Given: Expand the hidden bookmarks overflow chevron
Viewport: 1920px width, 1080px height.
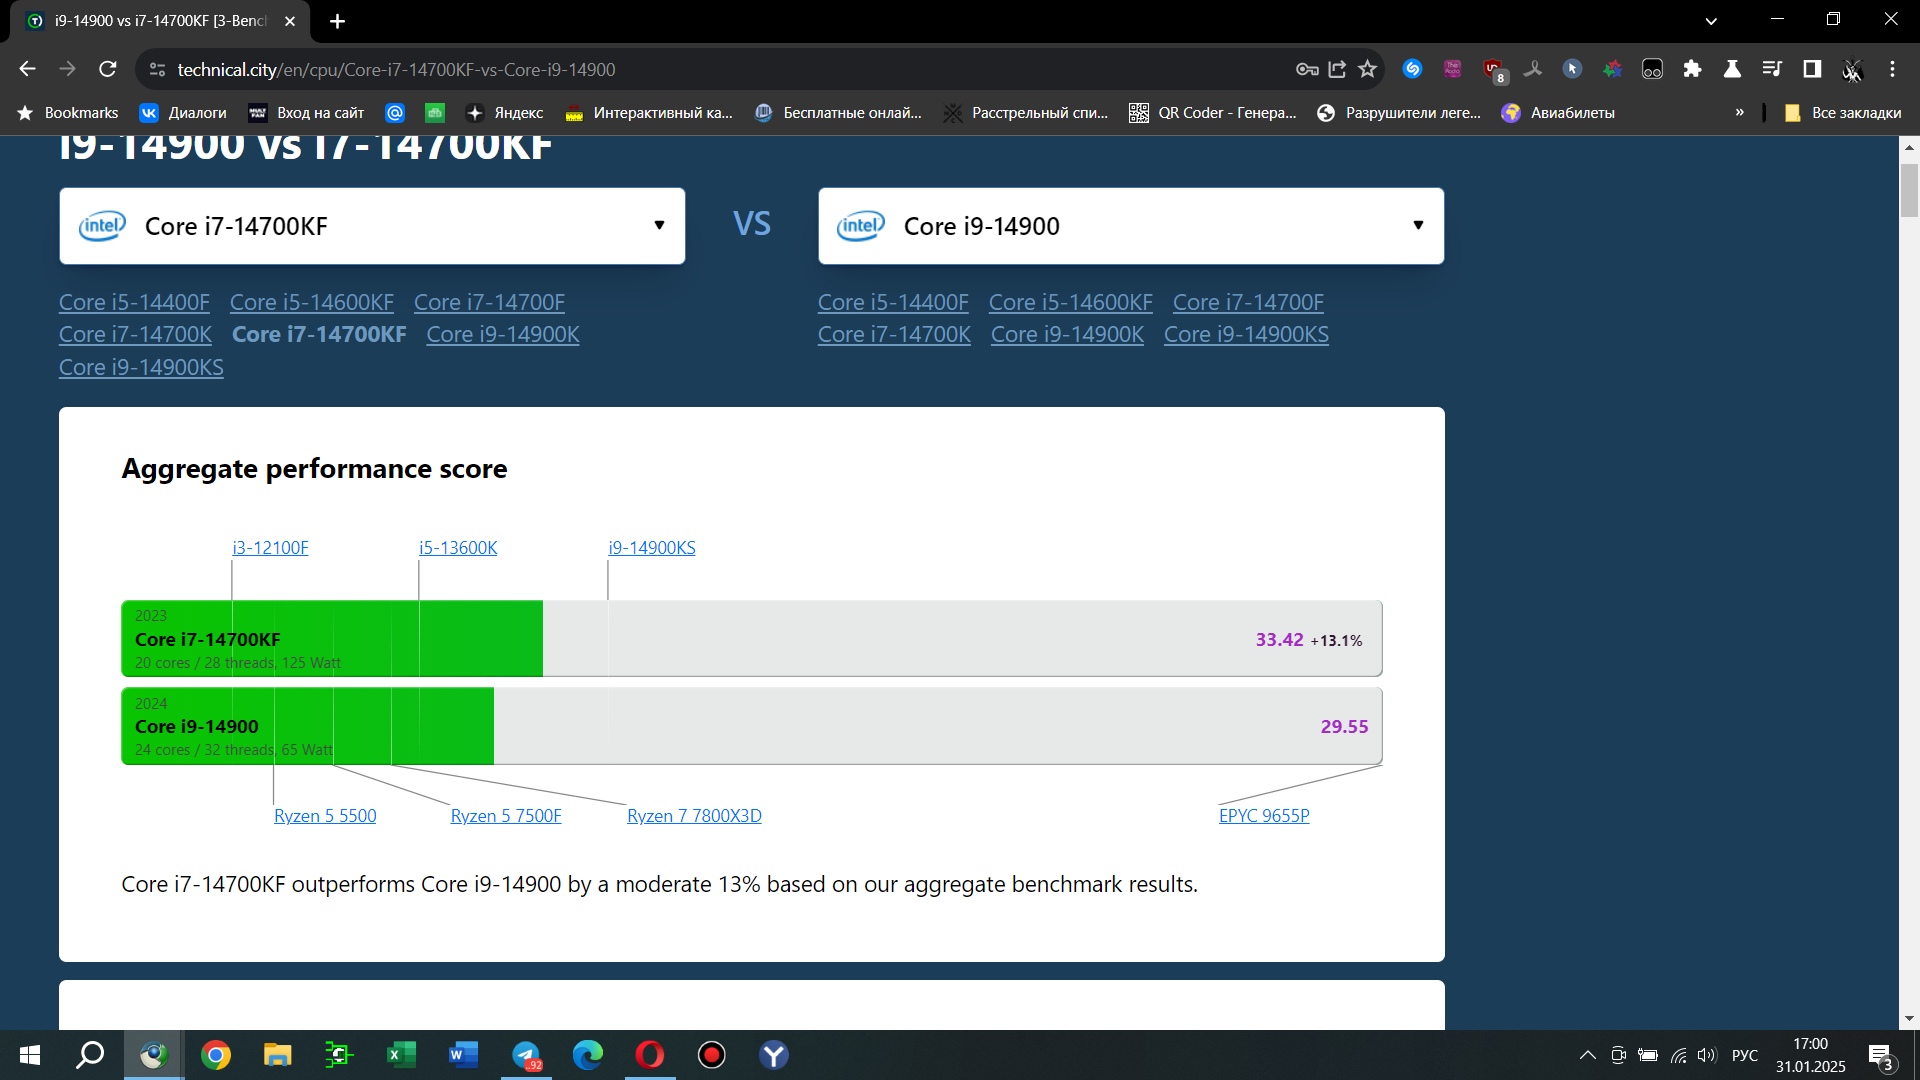Looking at the screenshot, I should point(1740,112).
